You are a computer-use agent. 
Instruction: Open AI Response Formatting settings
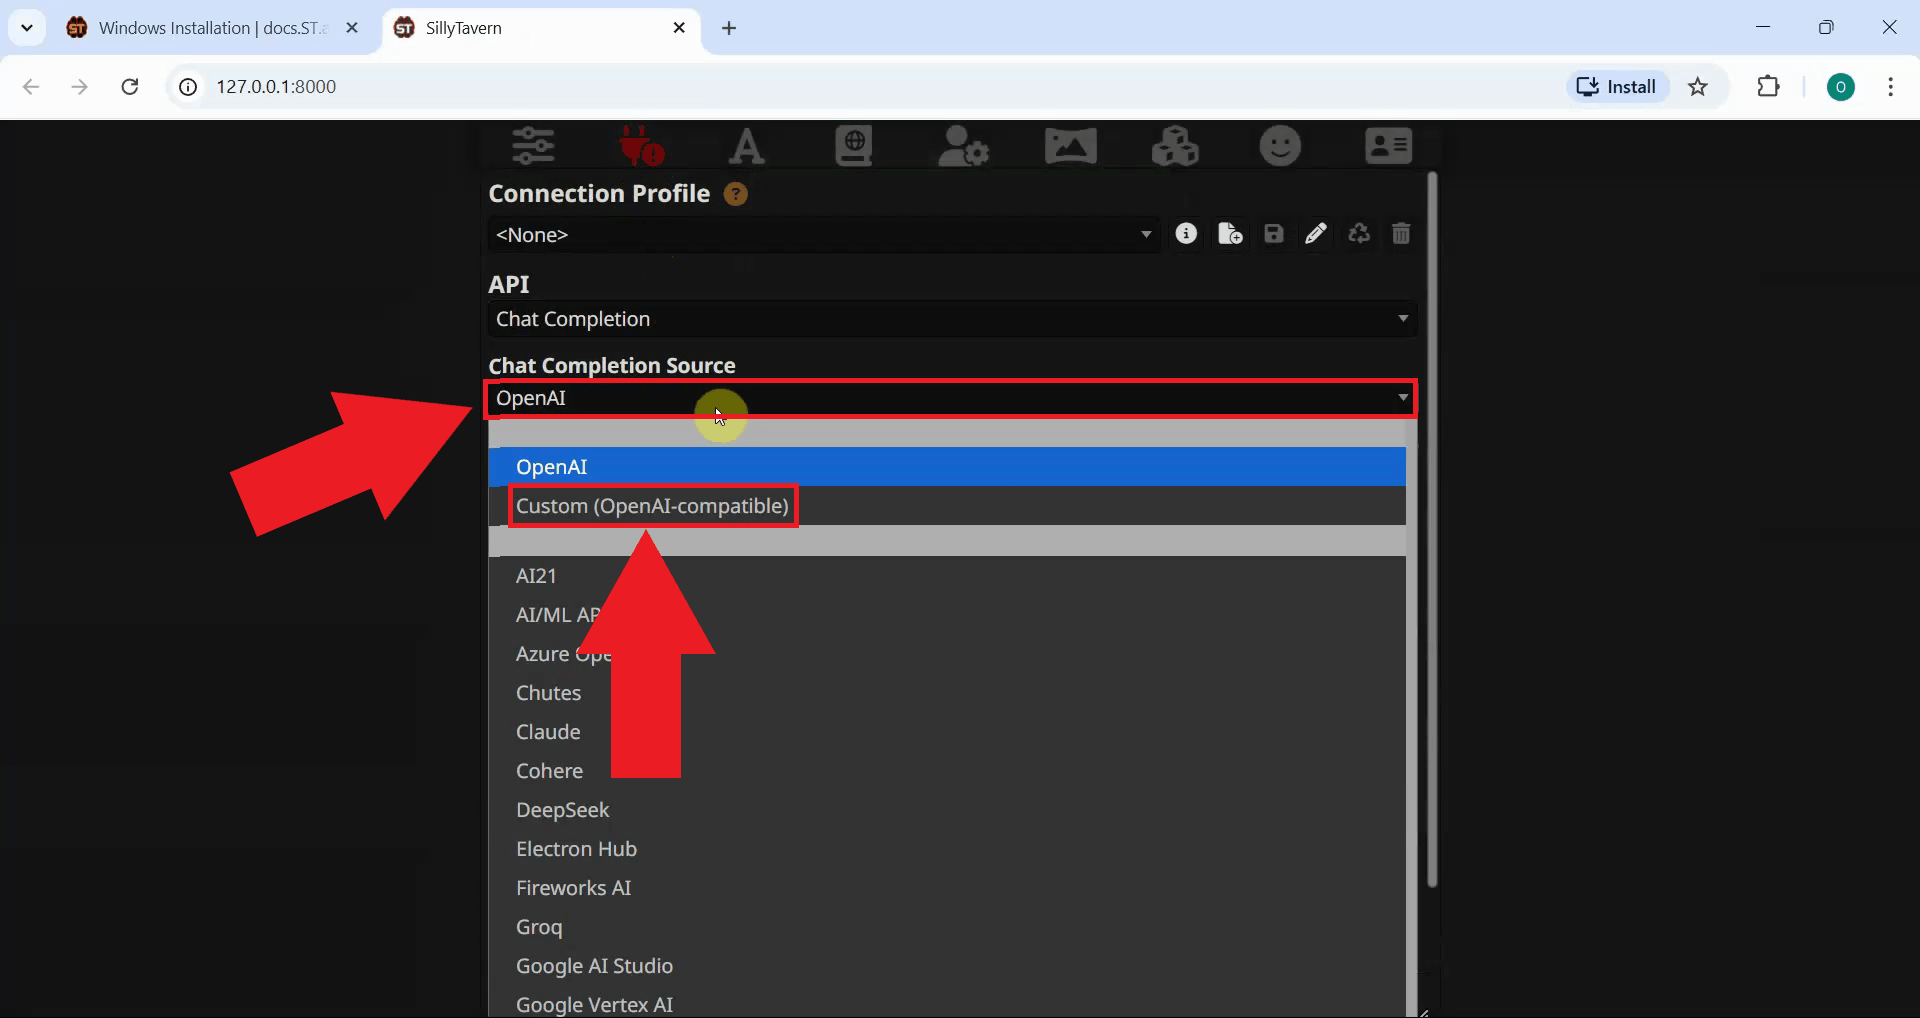(x=747, y=145)
